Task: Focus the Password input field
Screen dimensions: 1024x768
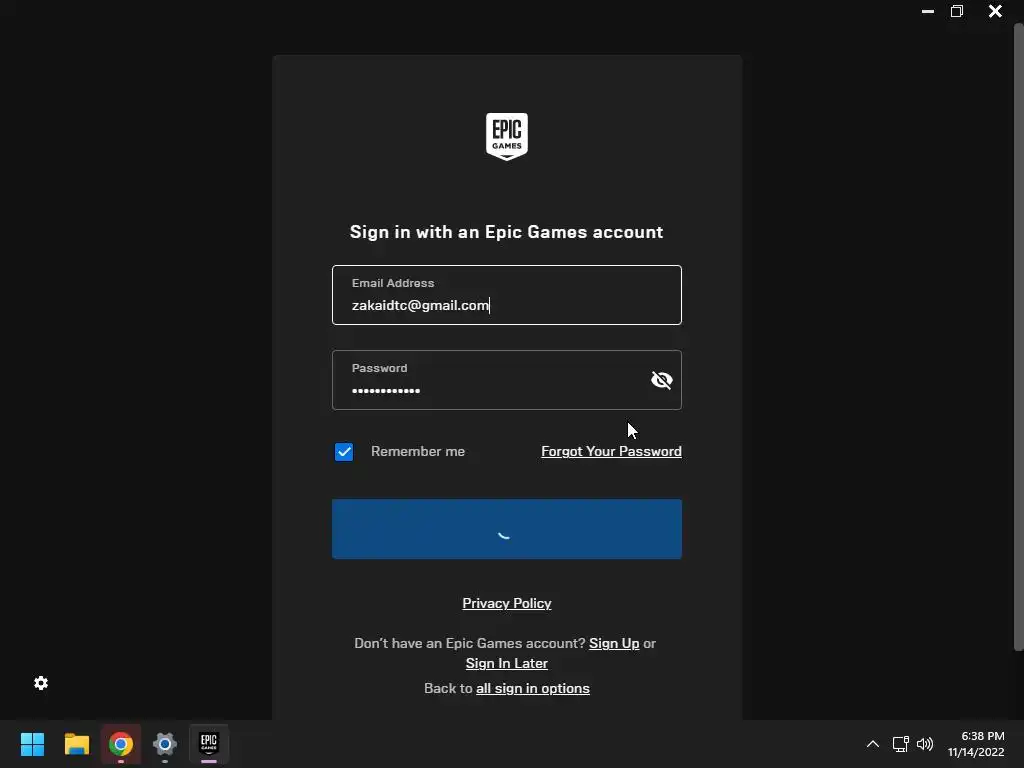Action: 507,380
